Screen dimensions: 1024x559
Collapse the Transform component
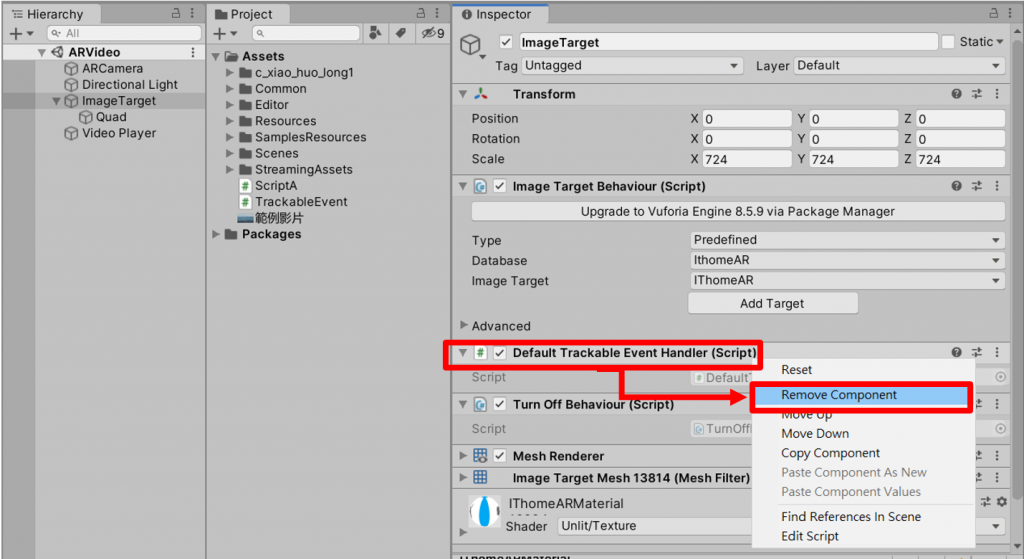463,94
